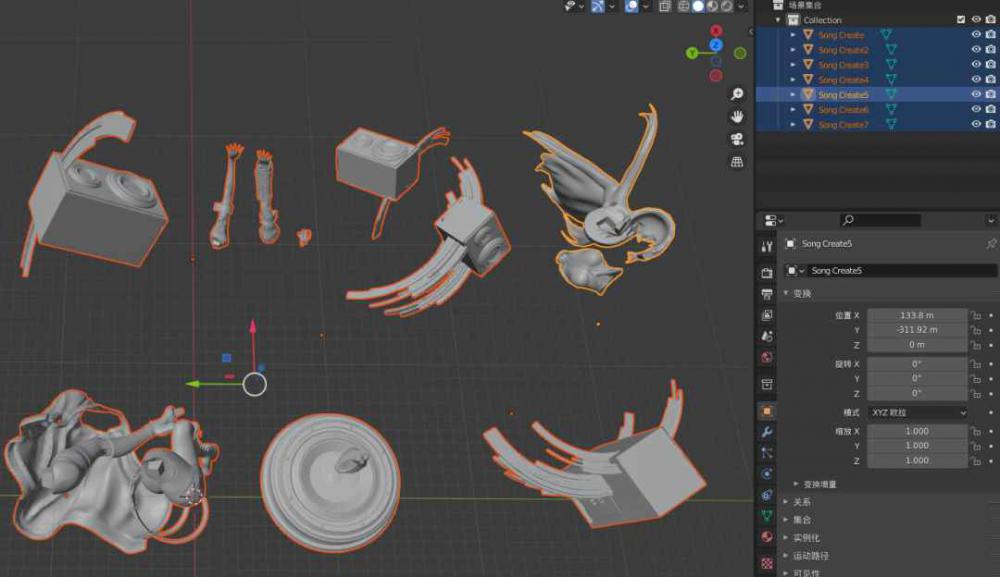Hide Song Create7 with its eye icon

976,124
